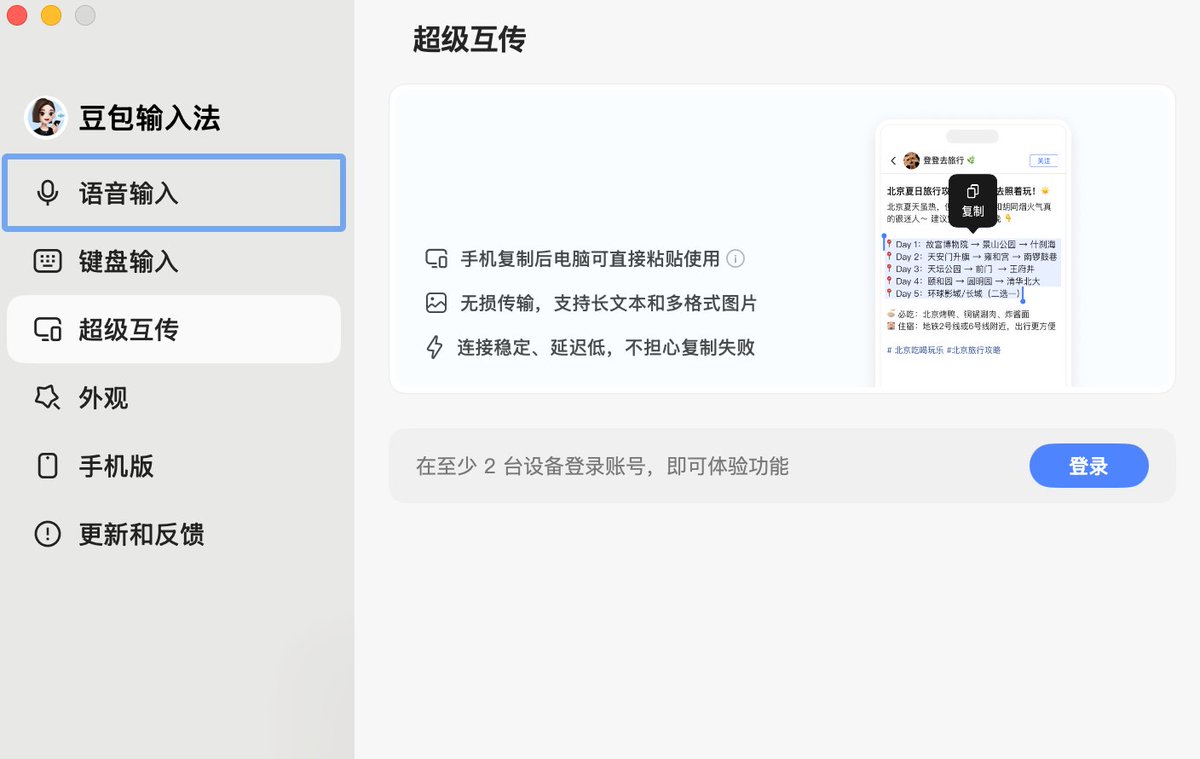Viewport: 1200px width, 759px height.
Task: Click the device transfer icon beside 超级互传
Action: [47, 329]
